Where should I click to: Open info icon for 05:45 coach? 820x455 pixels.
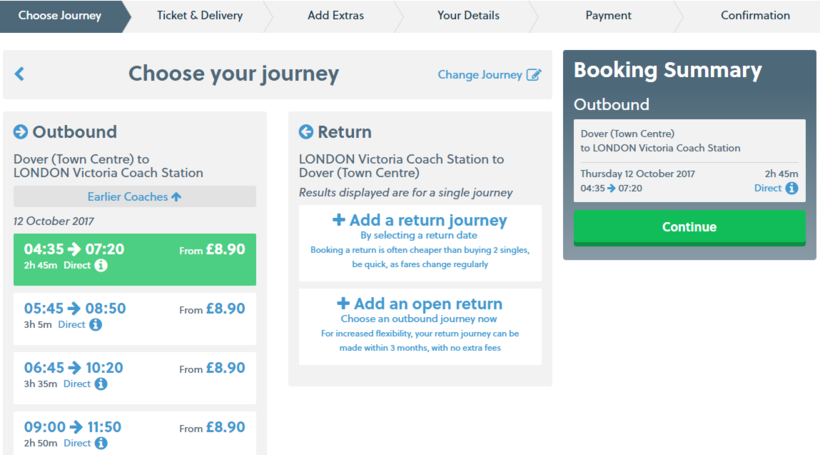pyautogui.click(x=95, y=325)
